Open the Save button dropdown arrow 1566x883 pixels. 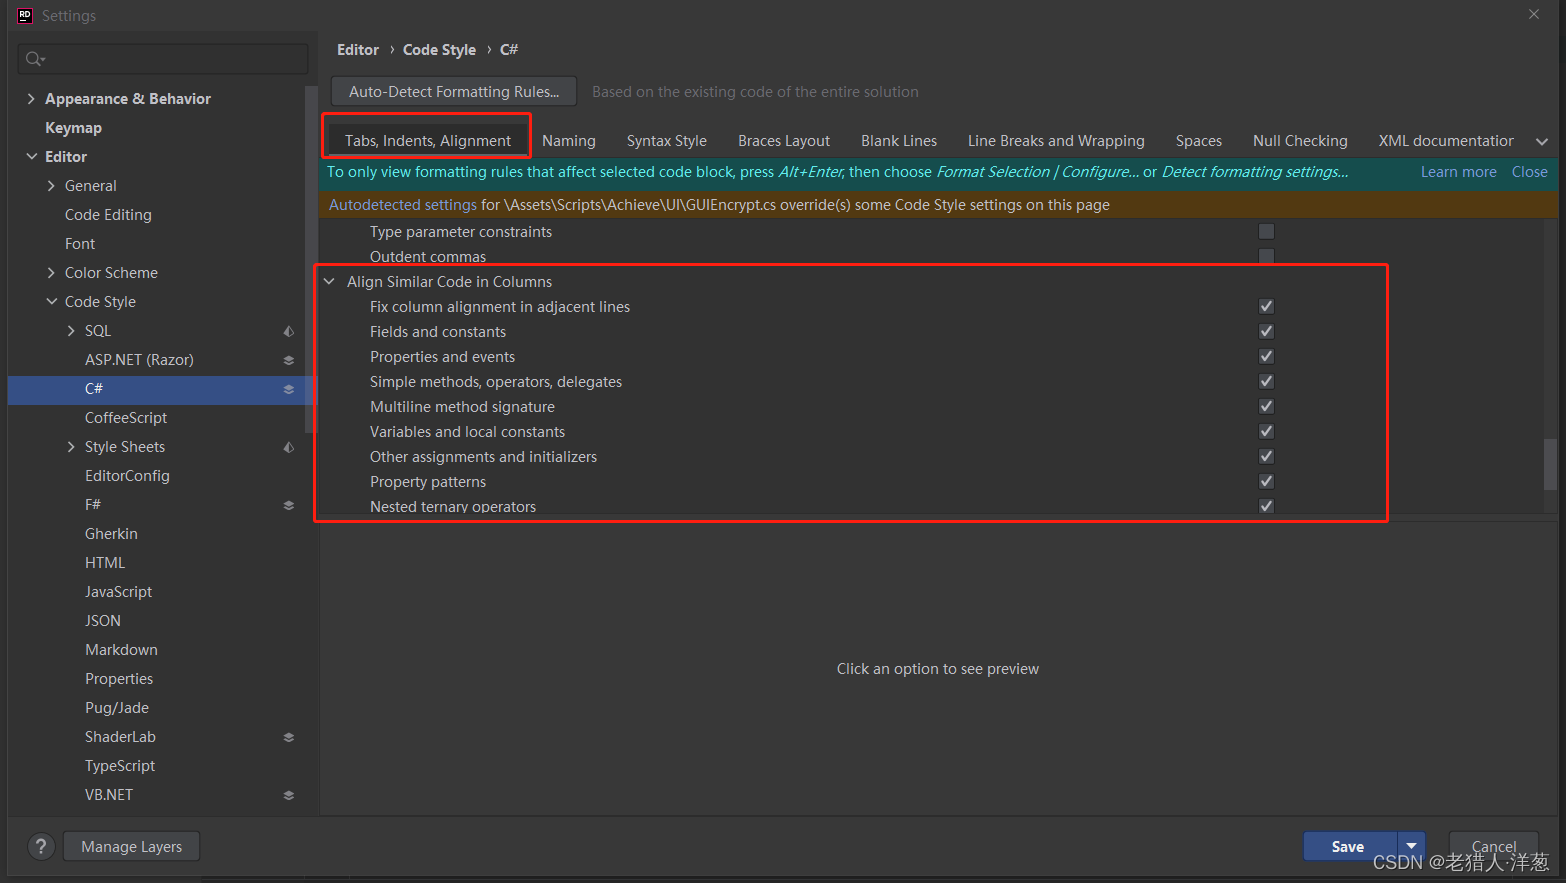[x=1411, y=847]
